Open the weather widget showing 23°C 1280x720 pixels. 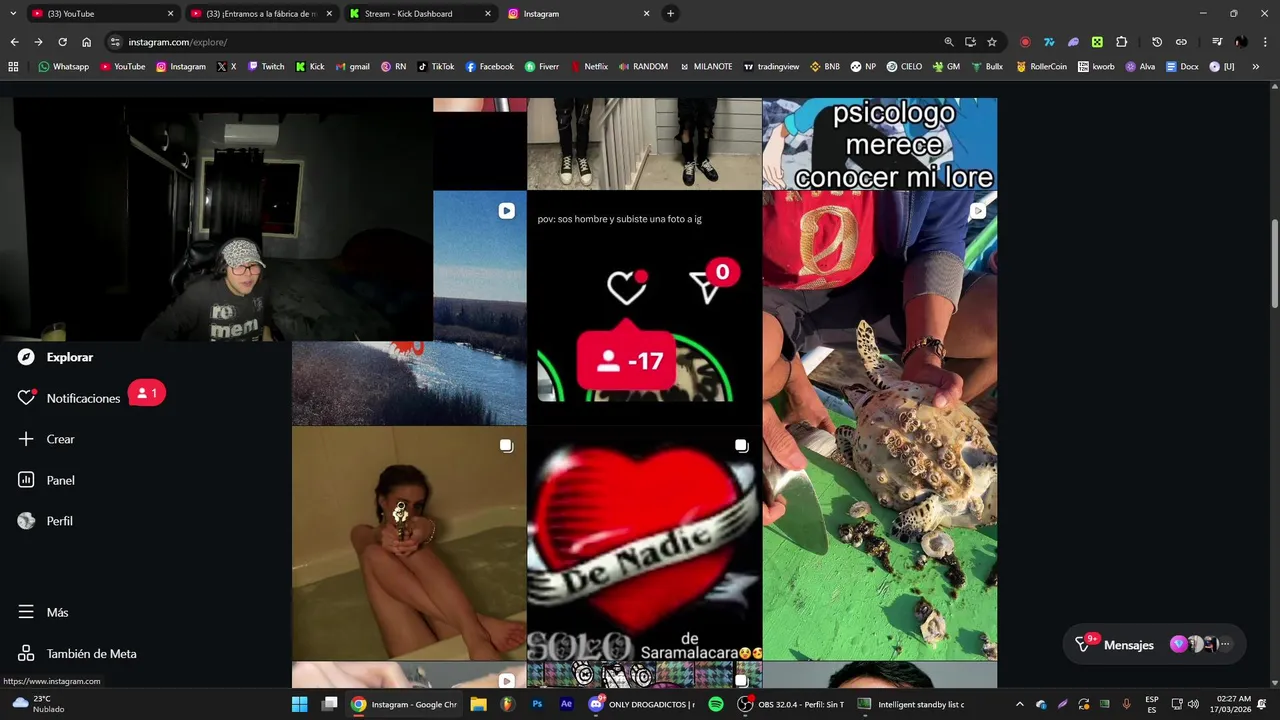37,704
